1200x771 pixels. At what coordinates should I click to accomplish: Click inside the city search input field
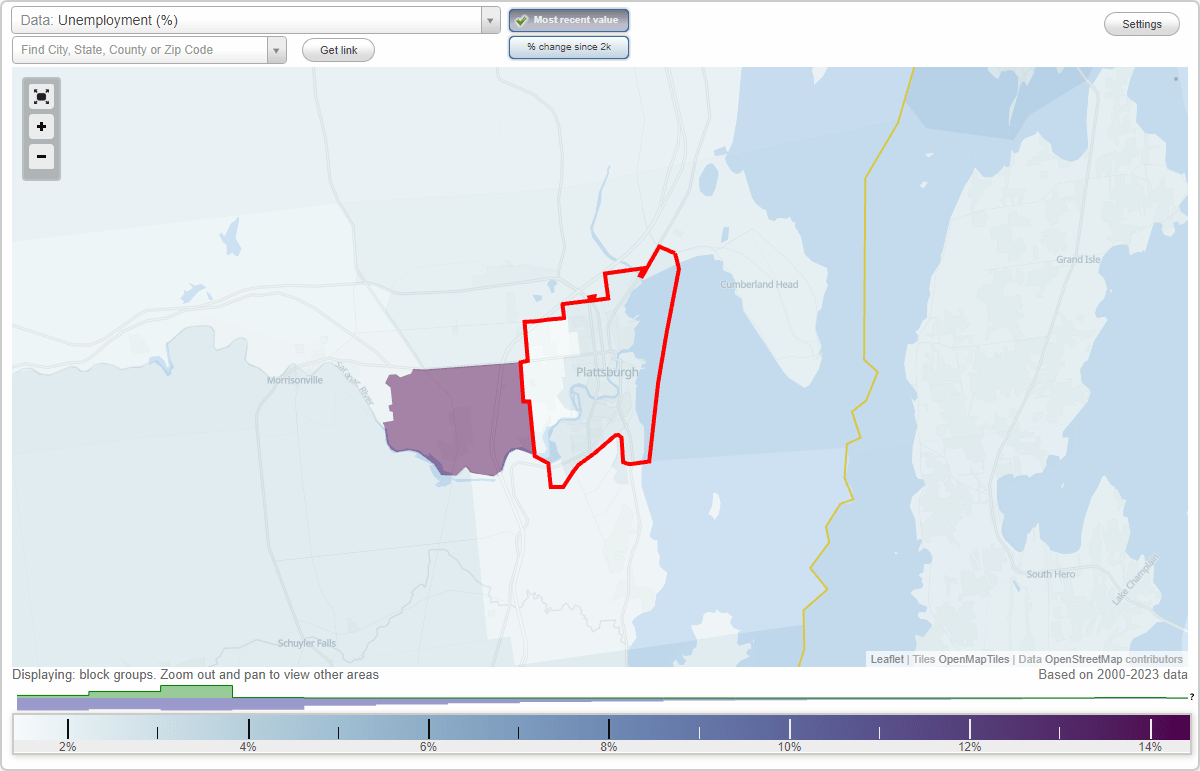[x=140, y=49]
